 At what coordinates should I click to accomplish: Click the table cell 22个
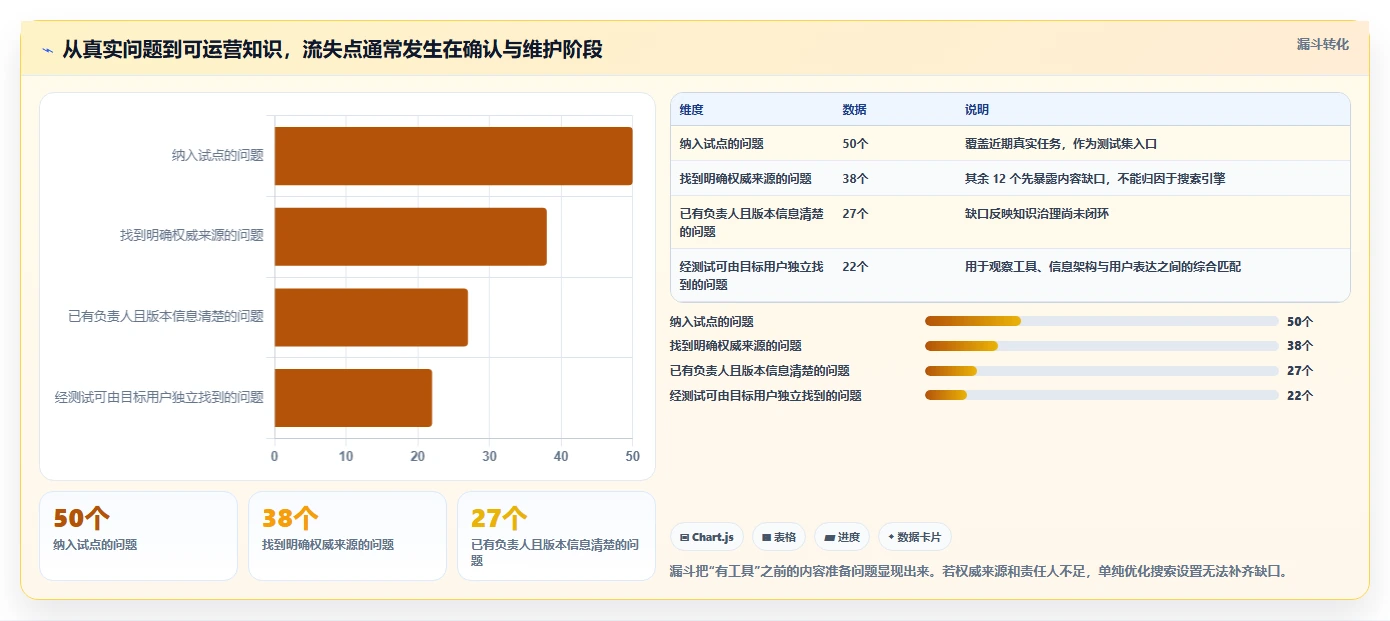[856, 267]
